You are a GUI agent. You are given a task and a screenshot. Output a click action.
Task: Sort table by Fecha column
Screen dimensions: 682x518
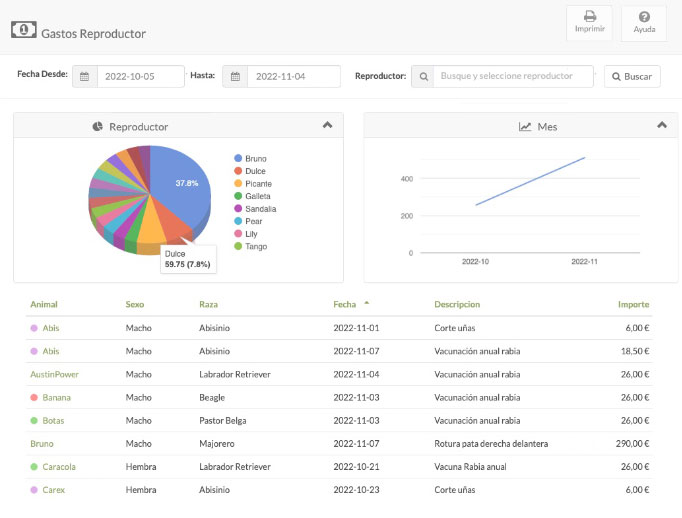click(x=344, y=304)
